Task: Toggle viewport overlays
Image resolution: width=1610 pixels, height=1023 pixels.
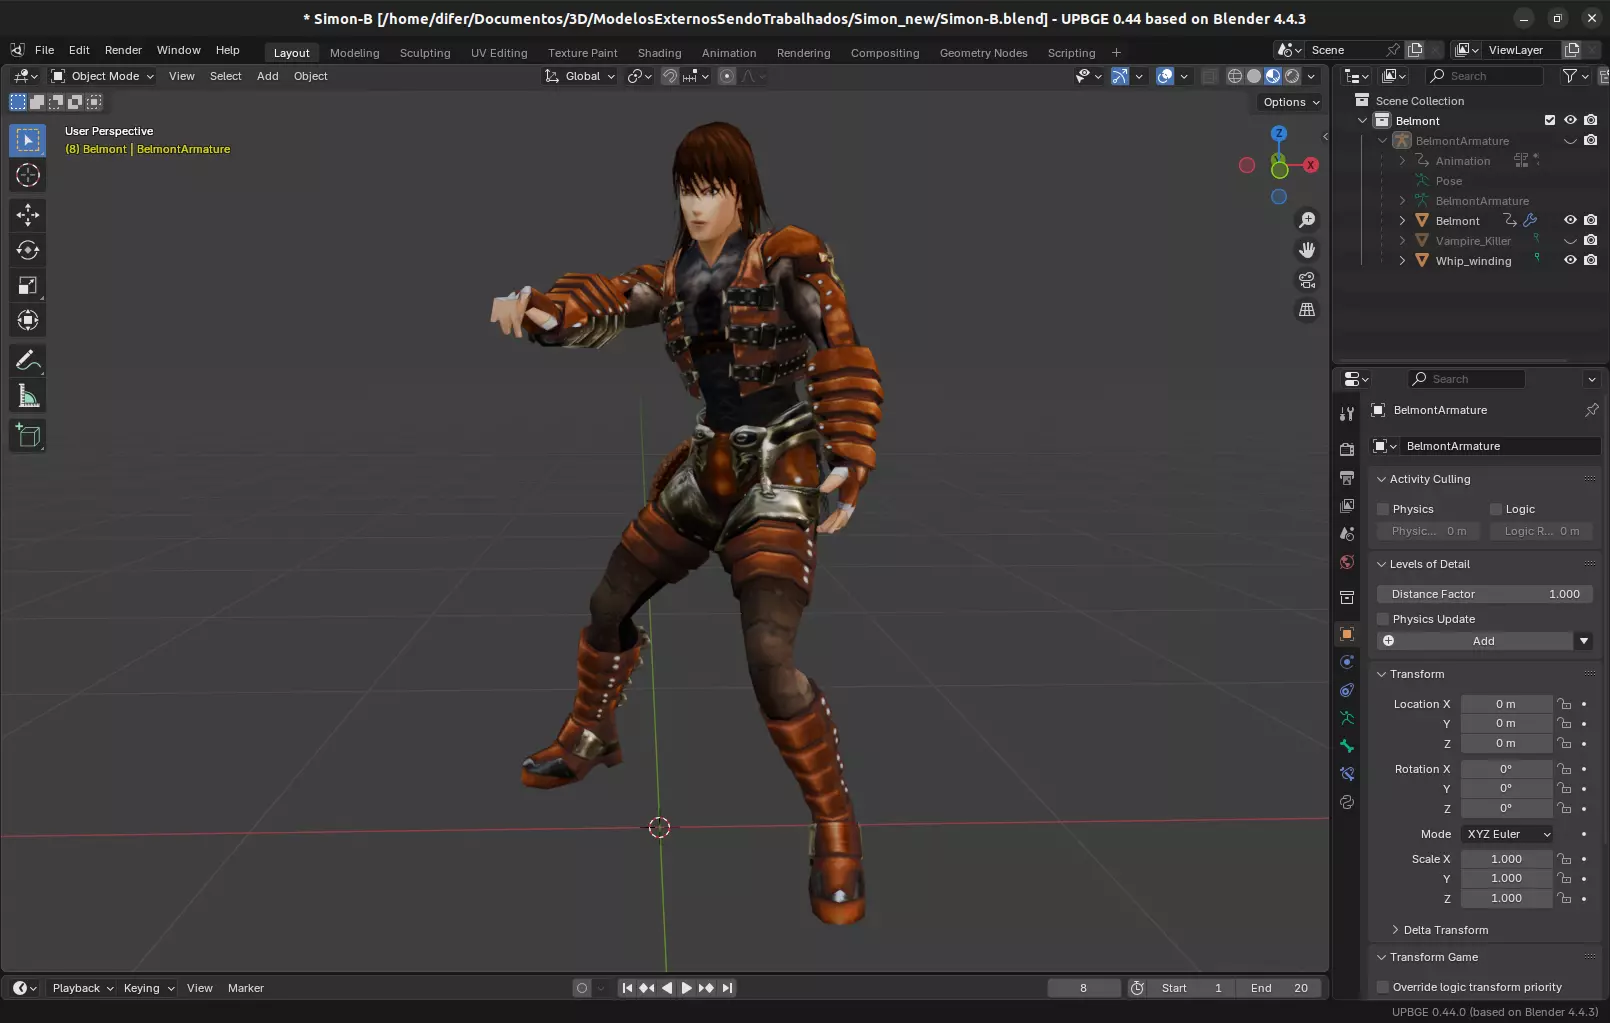Action: point(1164,76)
